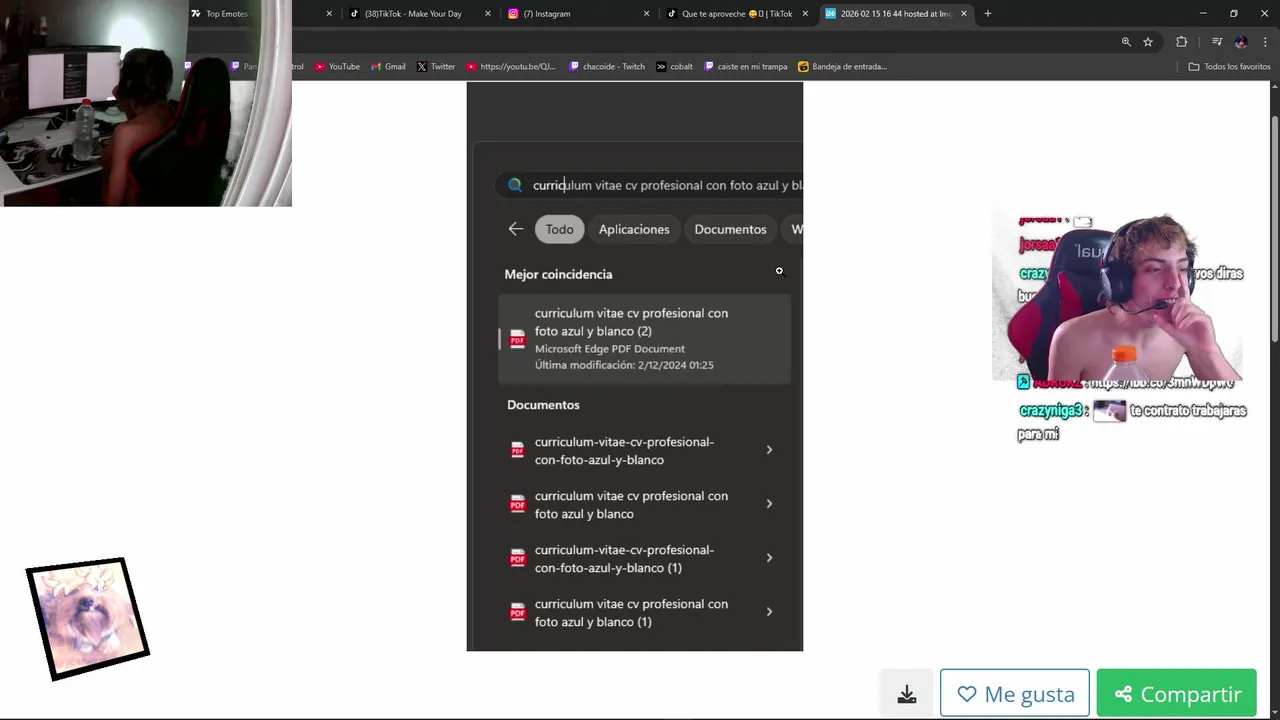Click chat message 'te contrato trabajaras para mi'
The width and height of the screenshot is (1280, 720).
[1133, 421]
